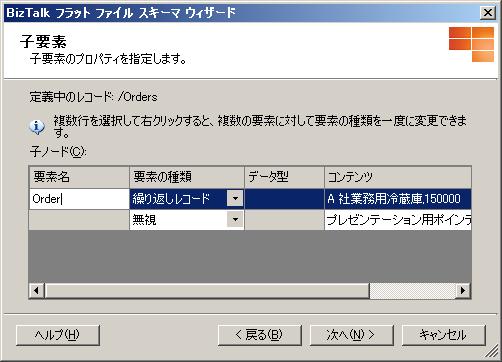502x362 pixels.
Task: Go back with 戻る(B) button
Action: [x=259, y=335]
